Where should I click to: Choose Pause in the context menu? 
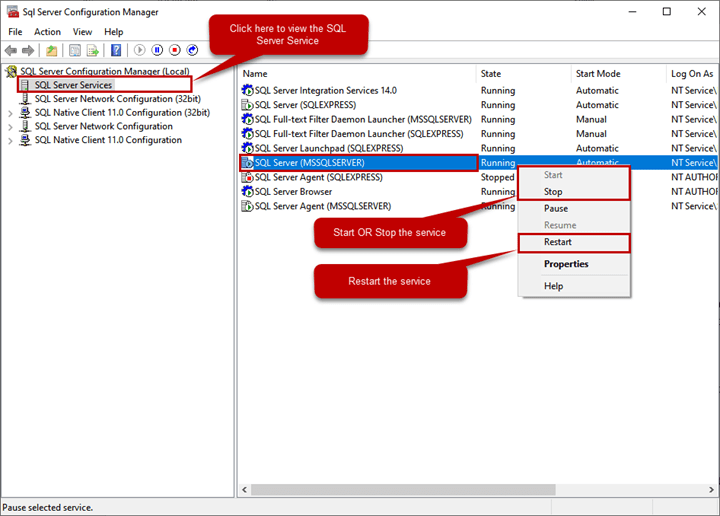point(574,208)
